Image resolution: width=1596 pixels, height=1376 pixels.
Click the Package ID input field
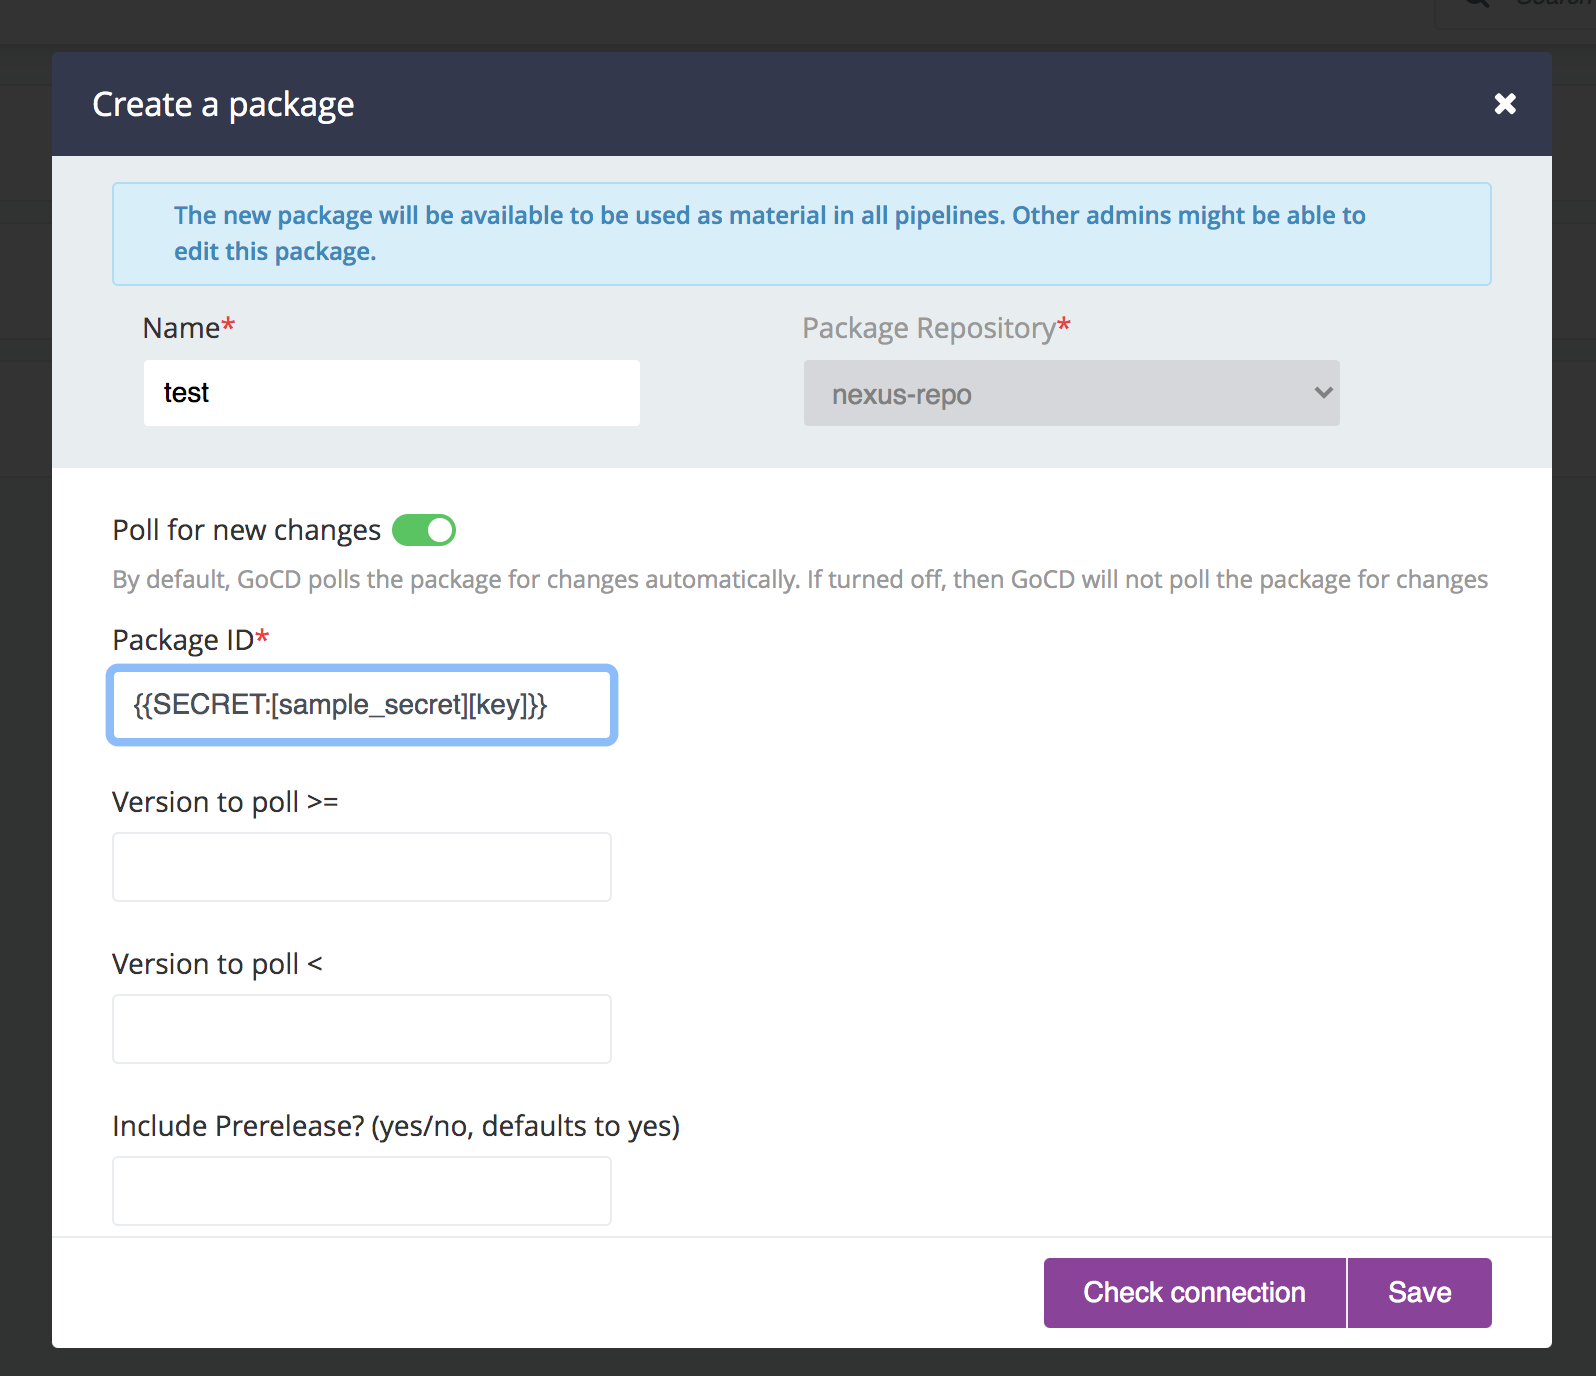pyautogui.click(x=362, y=705)
